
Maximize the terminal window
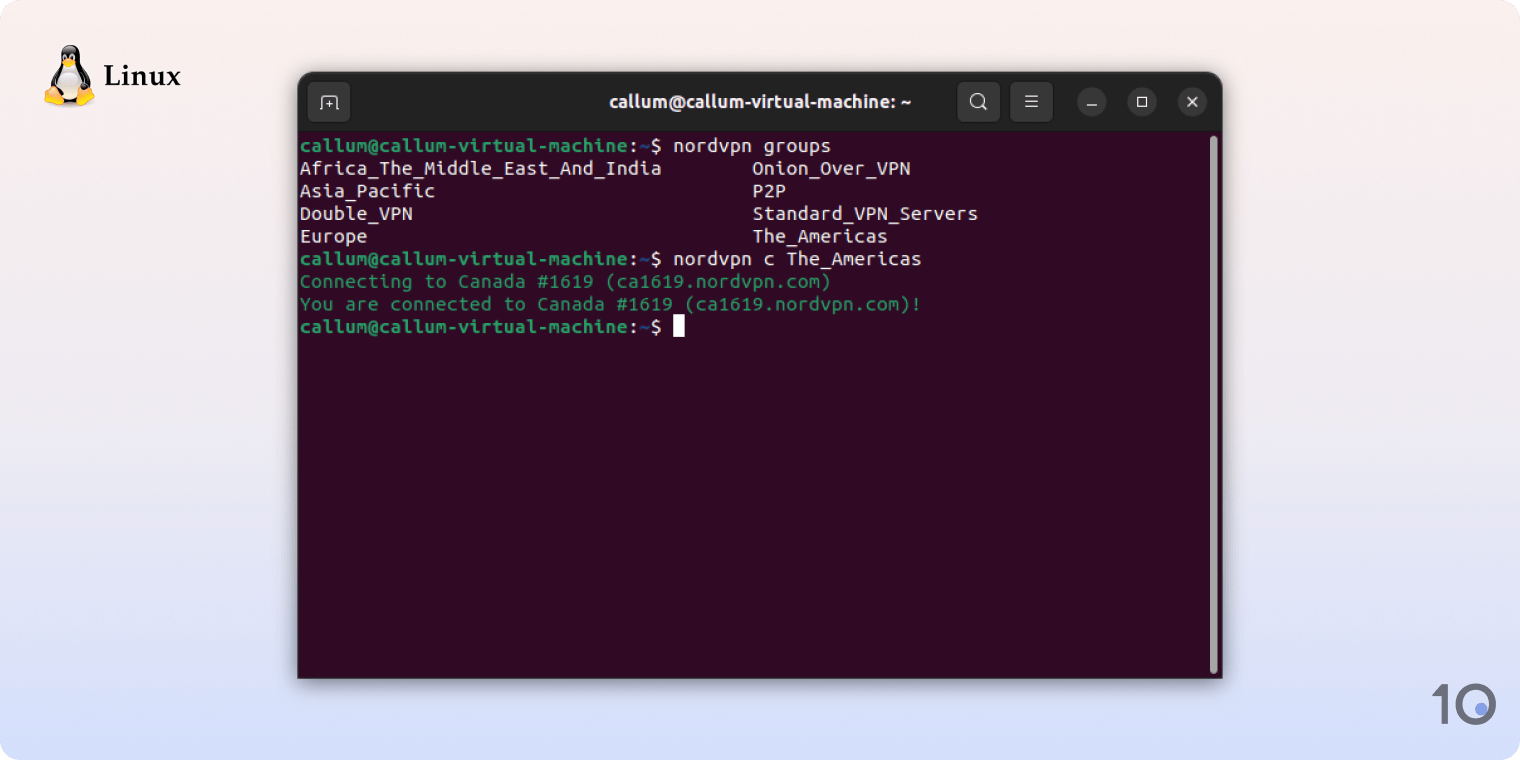[x=1142, y=102]
